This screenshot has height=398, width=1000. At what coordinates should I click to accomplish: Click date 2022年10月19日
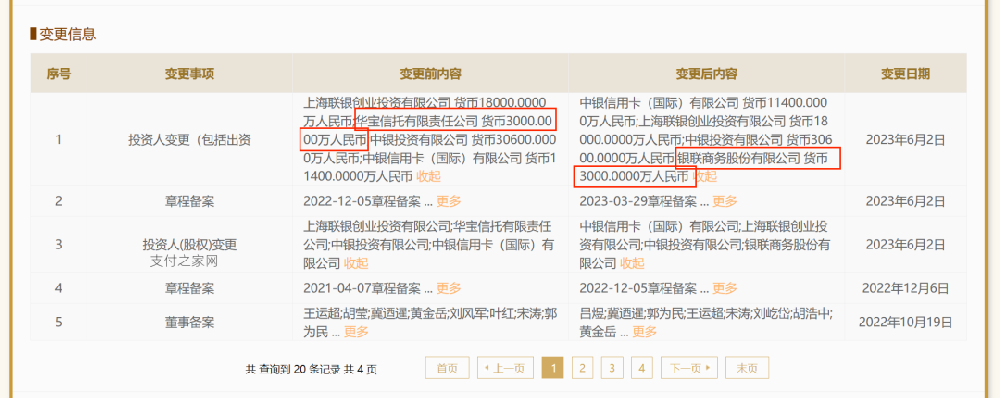coord(906,322)
